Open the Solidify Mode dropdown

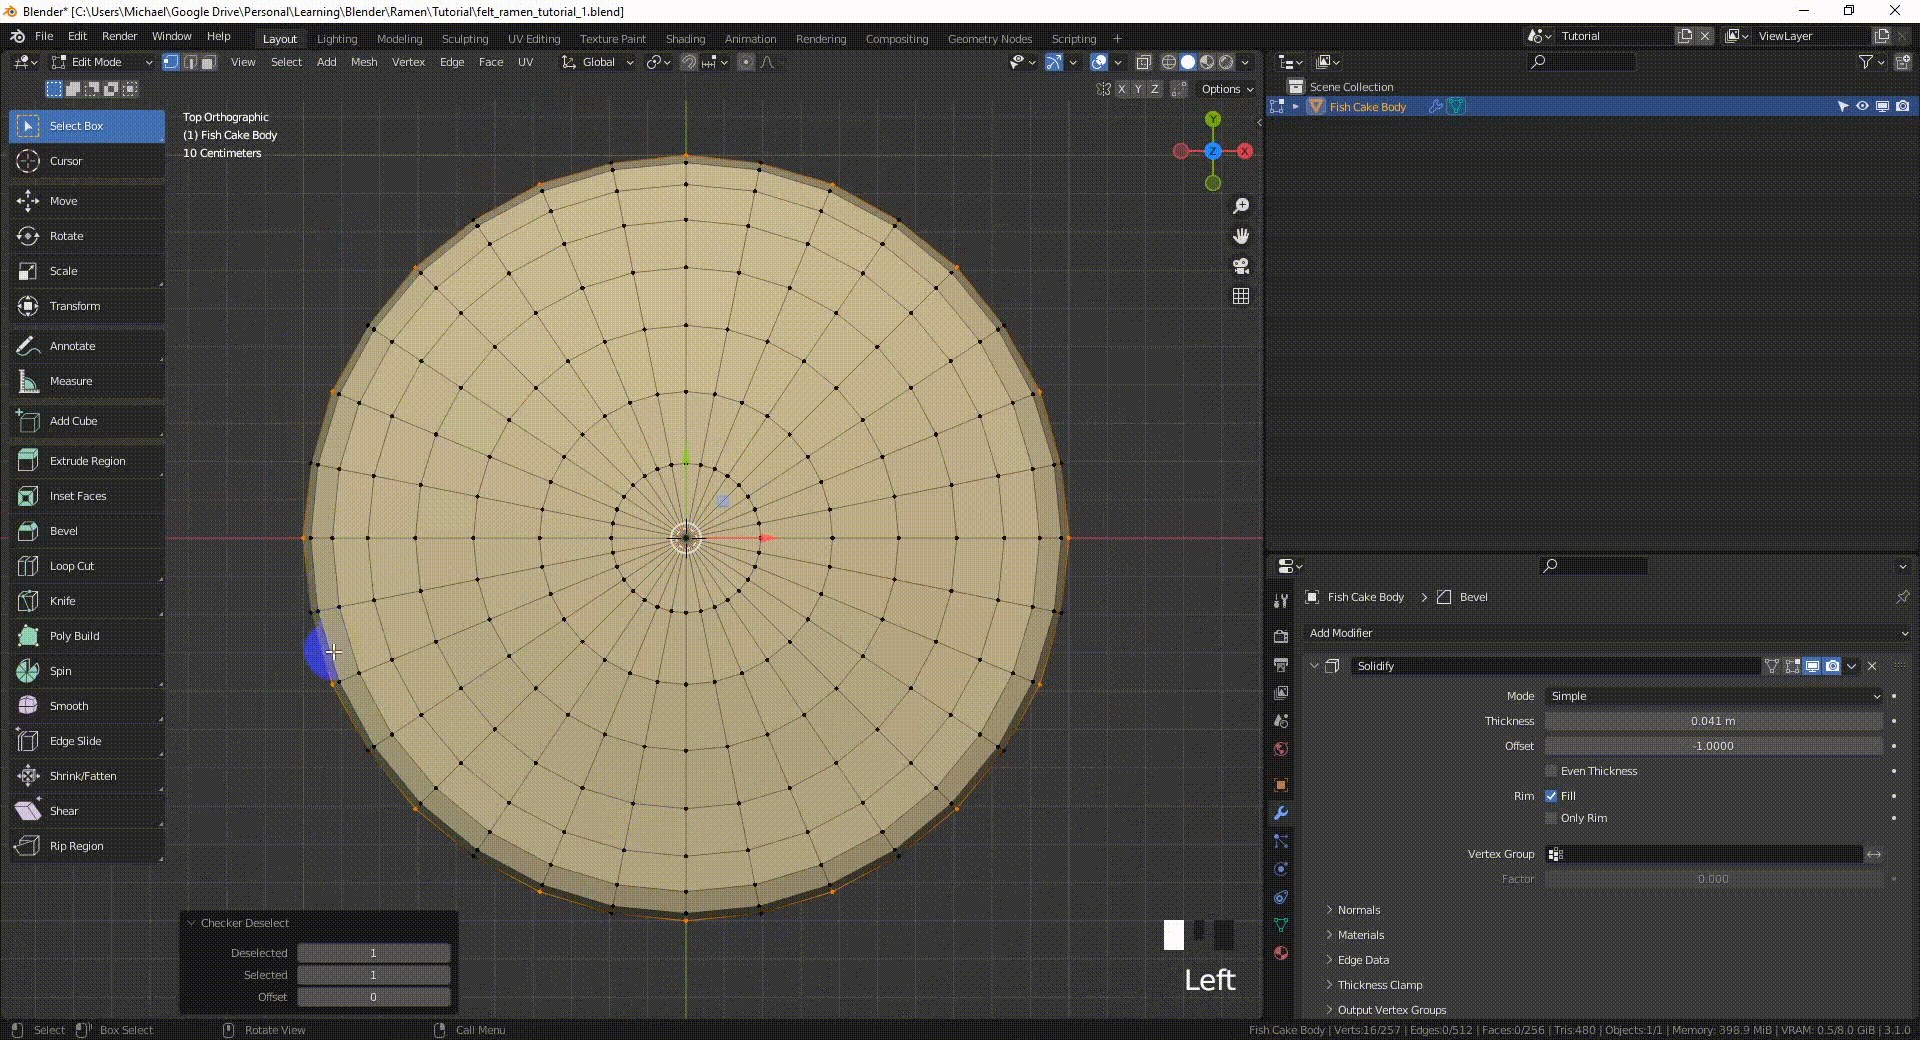pyautogui.click(x=1713, y=696)
